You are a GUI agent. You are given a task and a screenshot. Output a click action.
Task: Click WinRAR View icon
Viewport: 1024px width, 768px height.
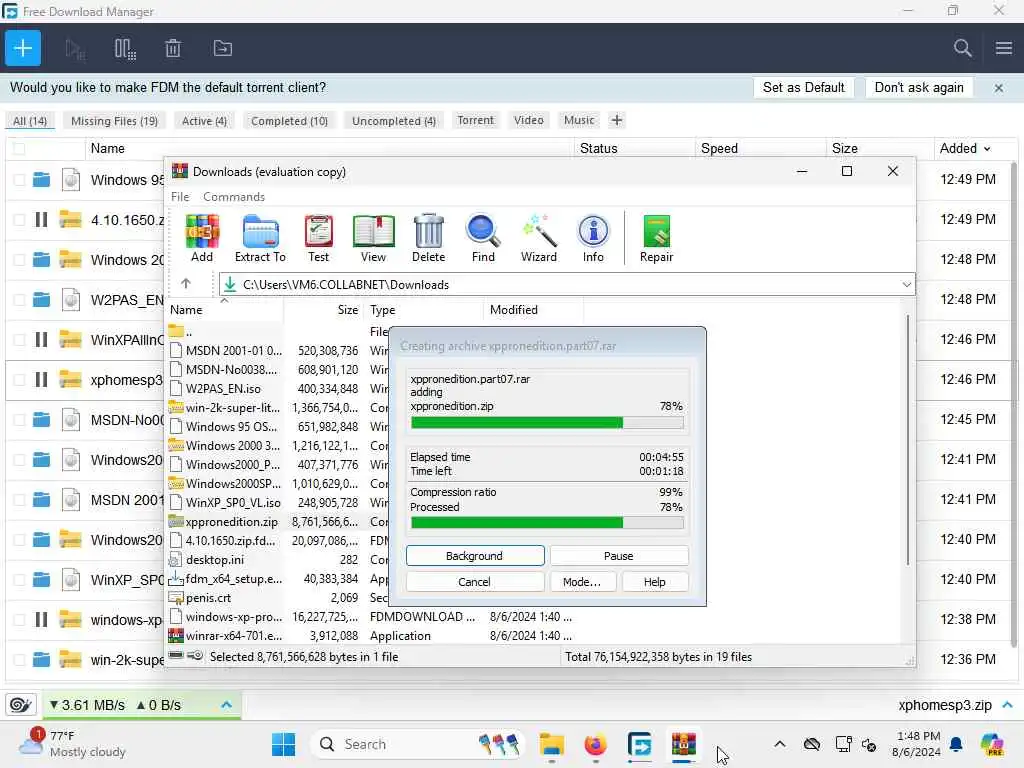pyautogui.click(x=374, y=238)
